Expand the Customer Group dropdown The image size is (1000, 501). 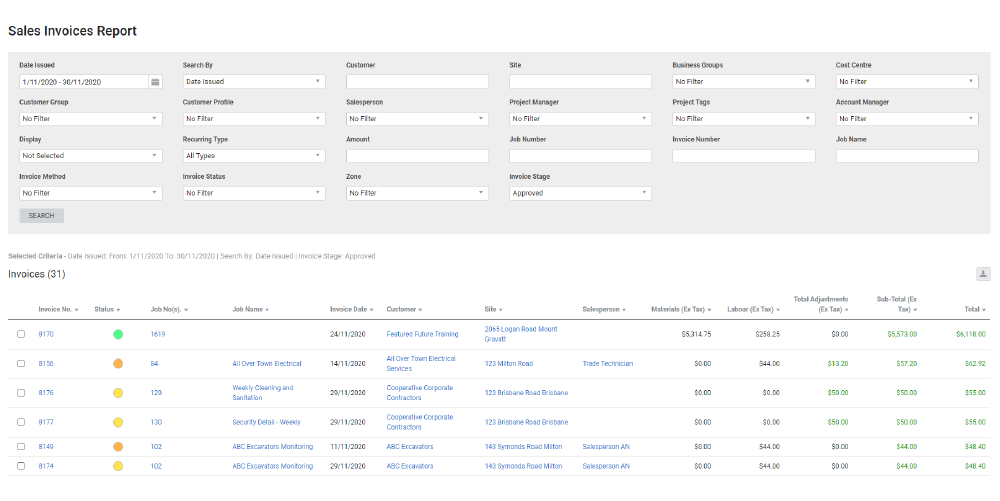[x=91, y=119]
